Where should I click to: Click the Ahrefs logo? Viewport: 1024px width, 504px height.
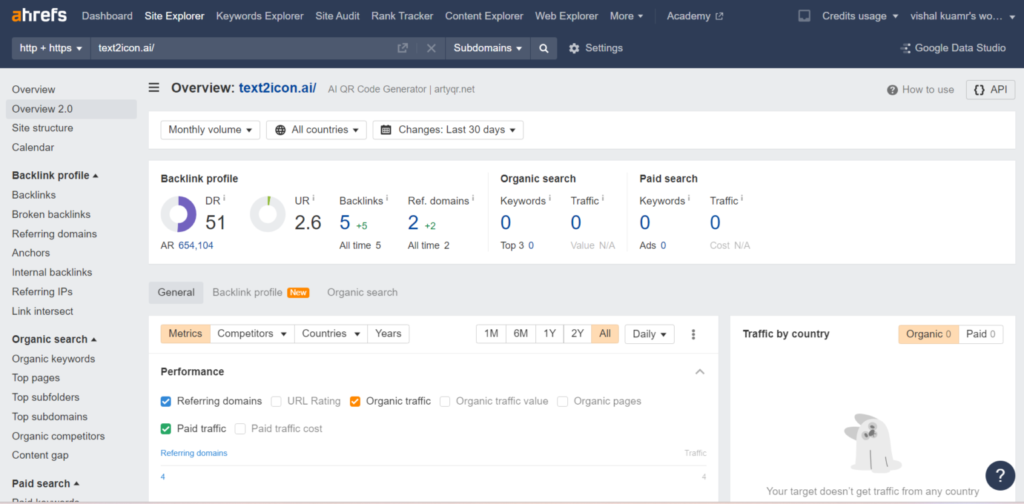point(39,15)
